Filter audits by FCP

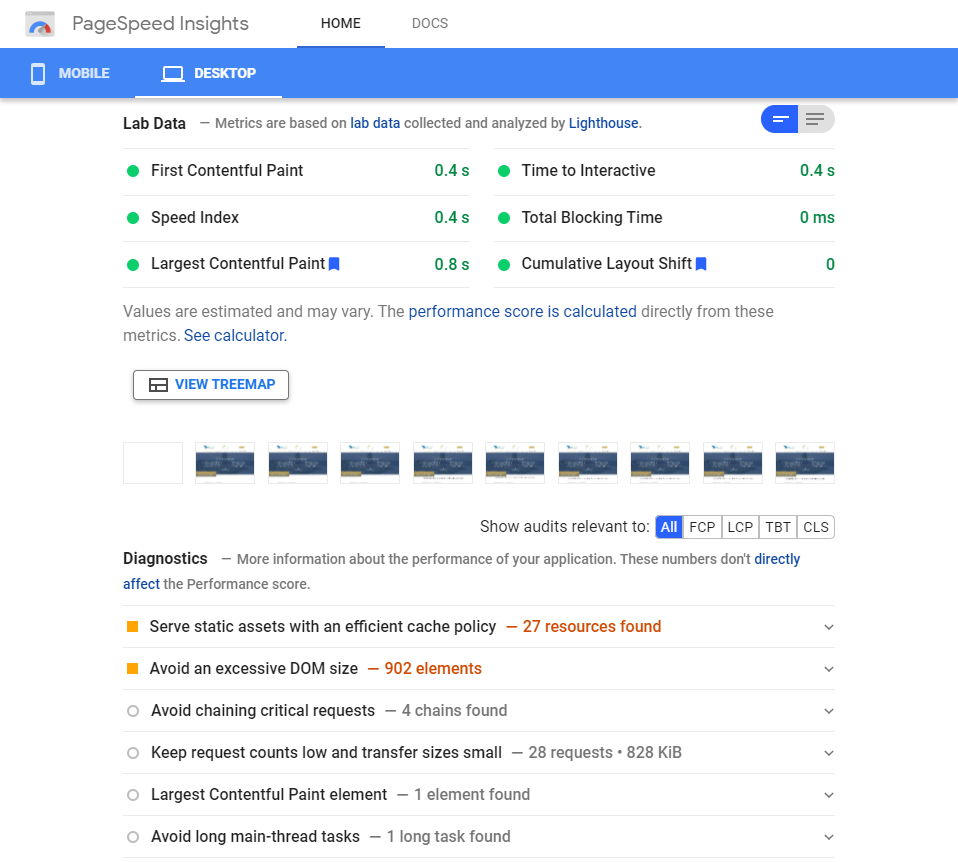702,527
